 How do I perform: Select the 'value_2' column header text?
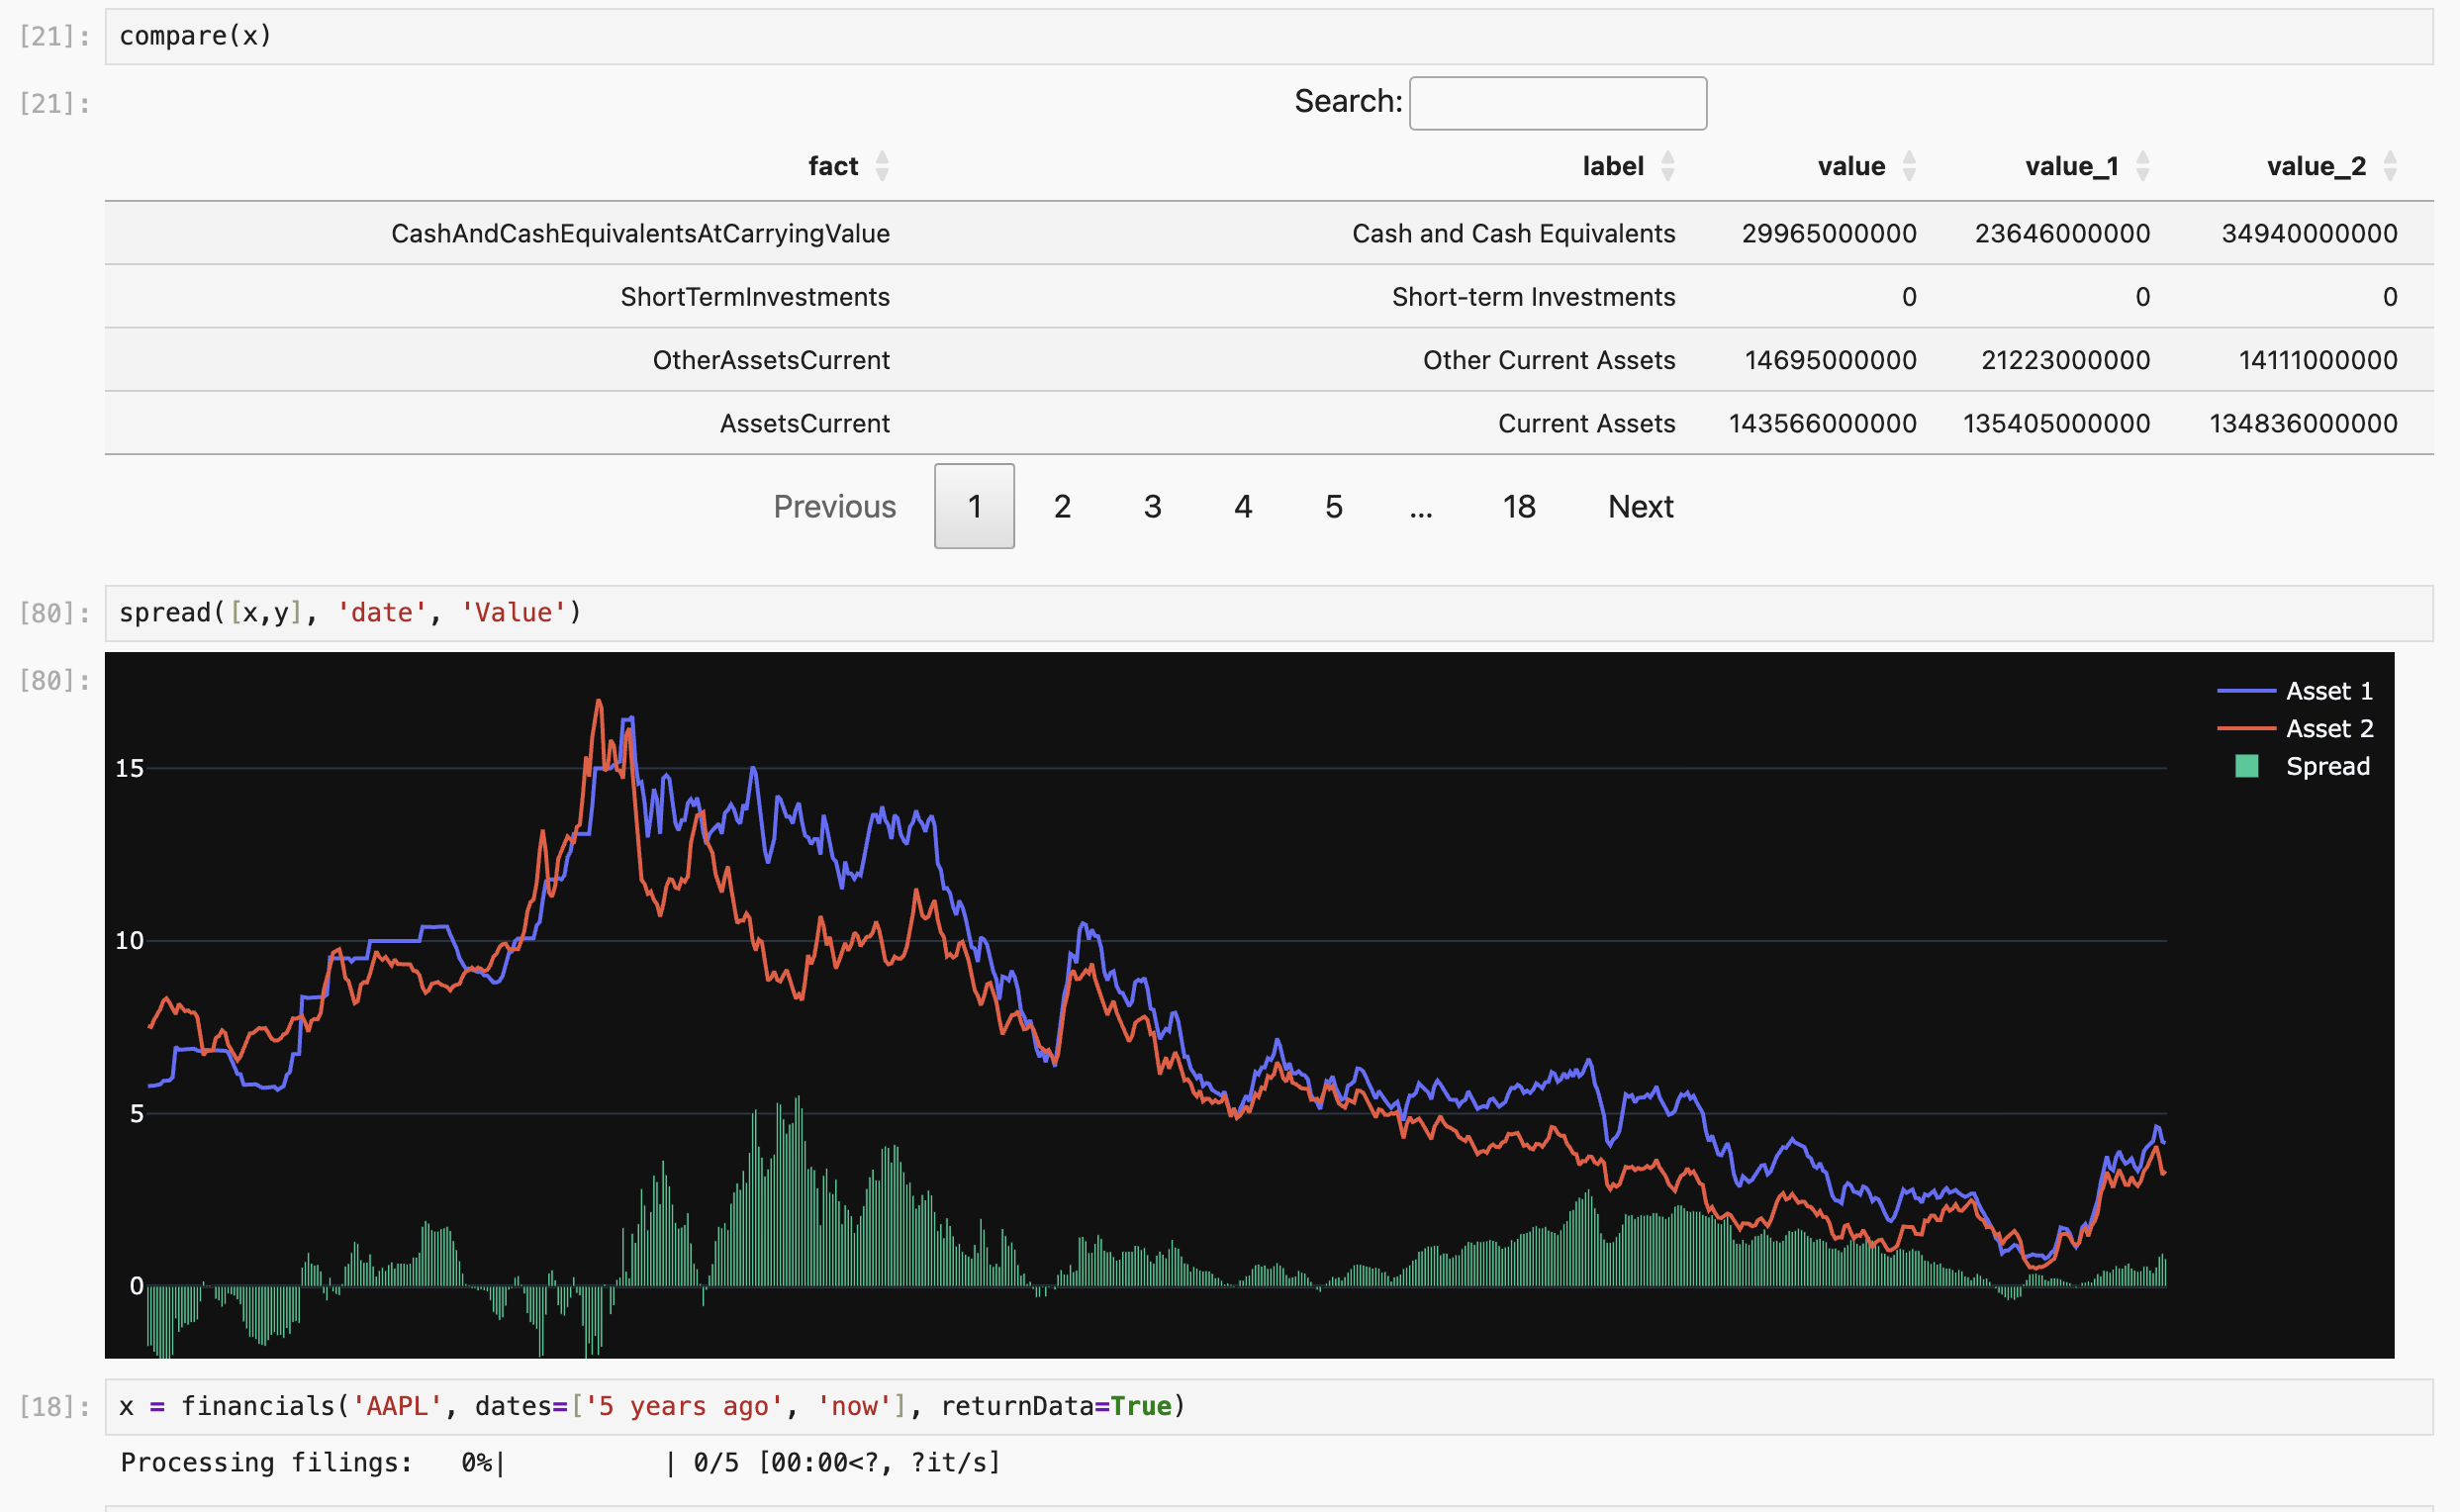pyautogui.click(x=2316, y=166)
